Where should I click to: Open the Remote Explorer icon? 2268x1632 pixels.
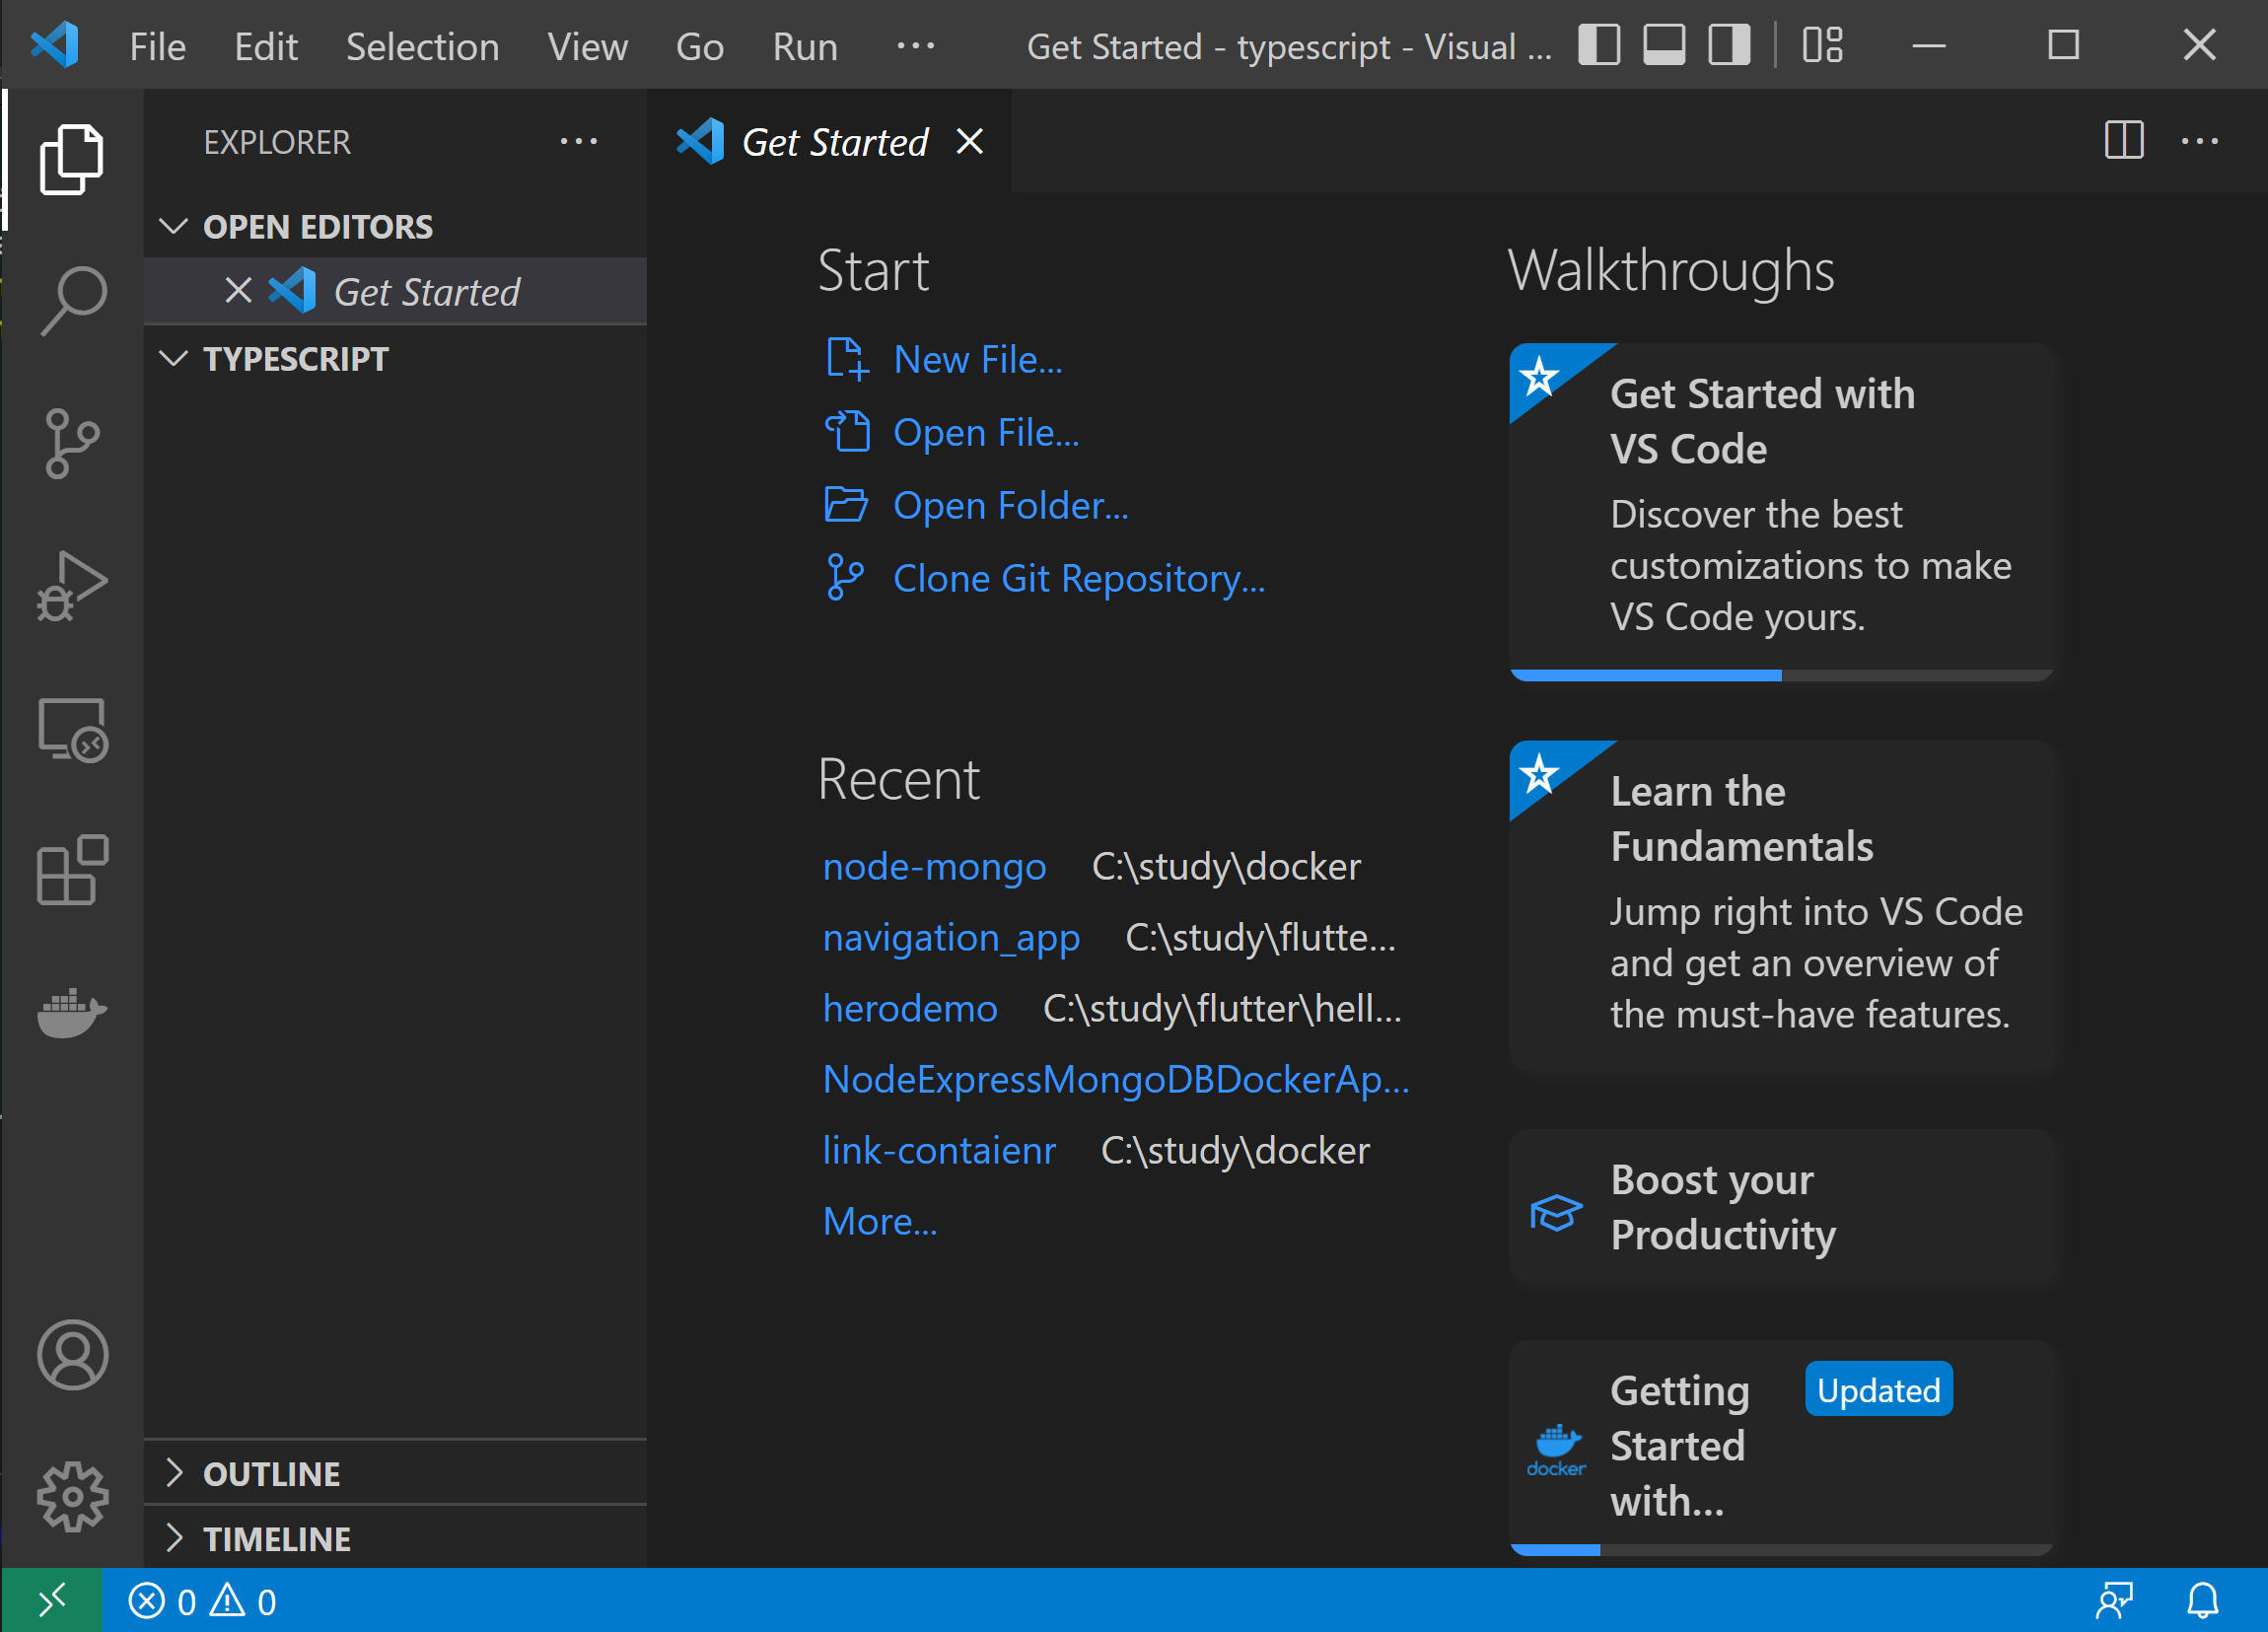coord(72,730)
